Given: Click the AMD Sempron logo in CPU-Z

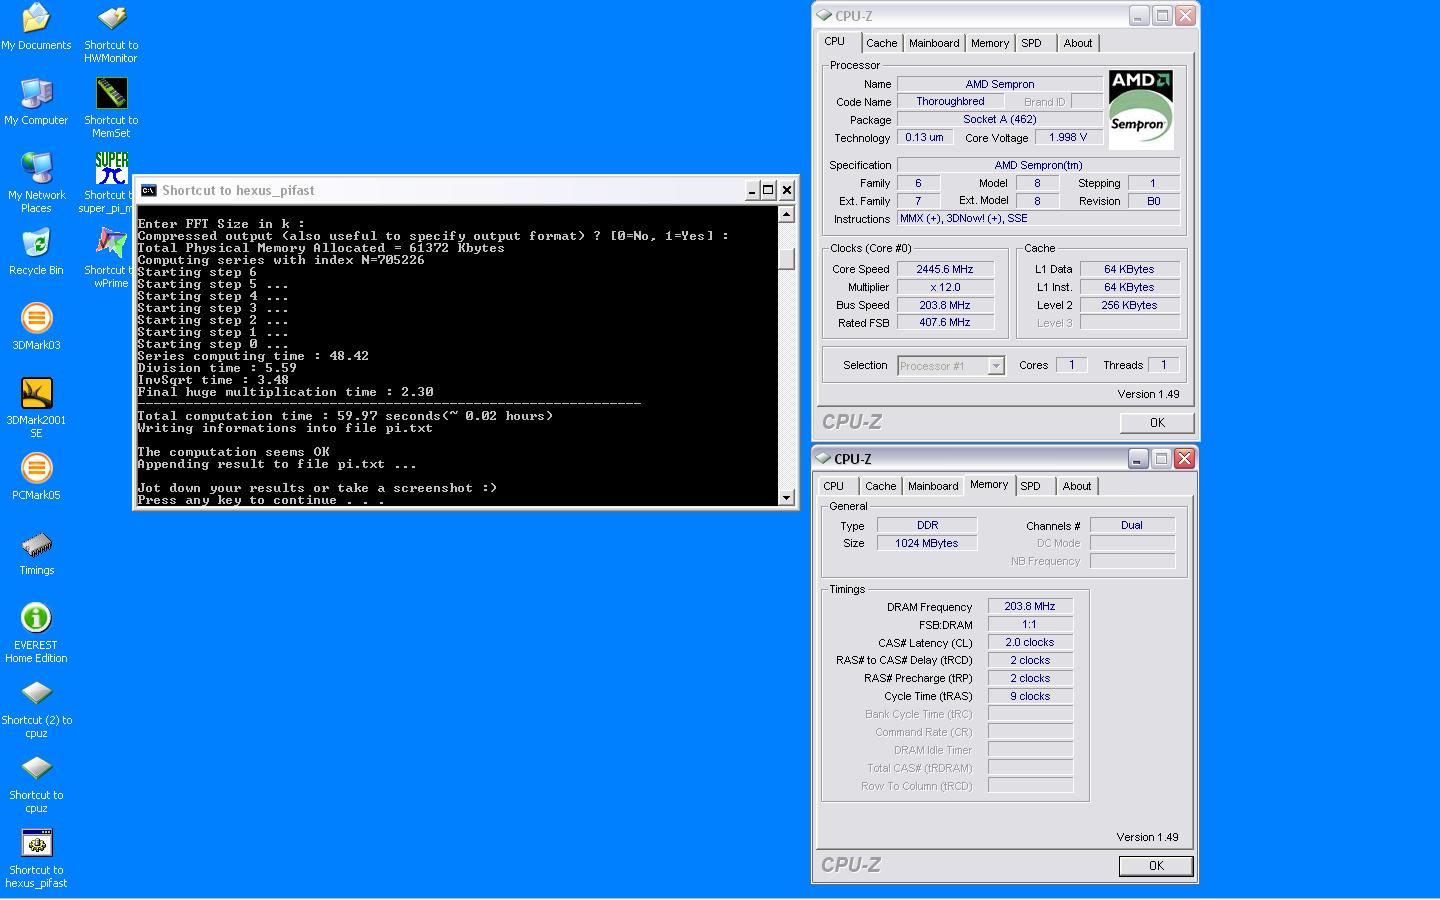Looking at the screenshot, I should [1140, 109].
